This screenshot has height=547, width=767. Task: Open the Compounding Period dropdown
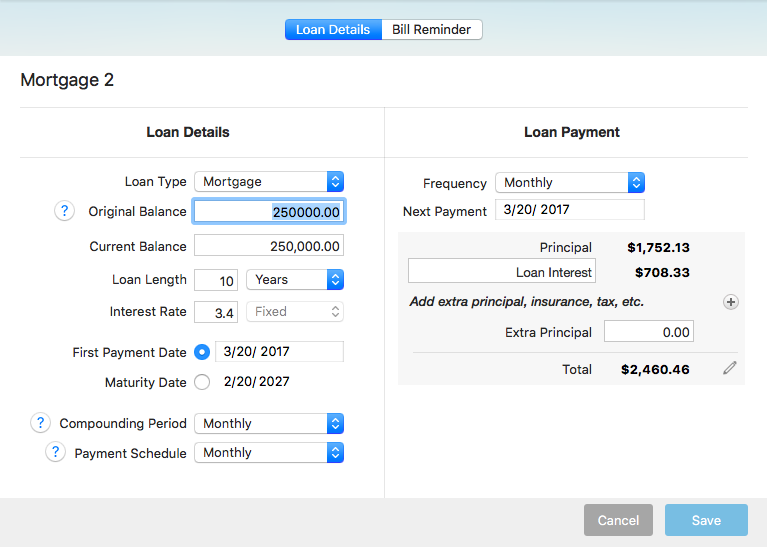(269, 424)
